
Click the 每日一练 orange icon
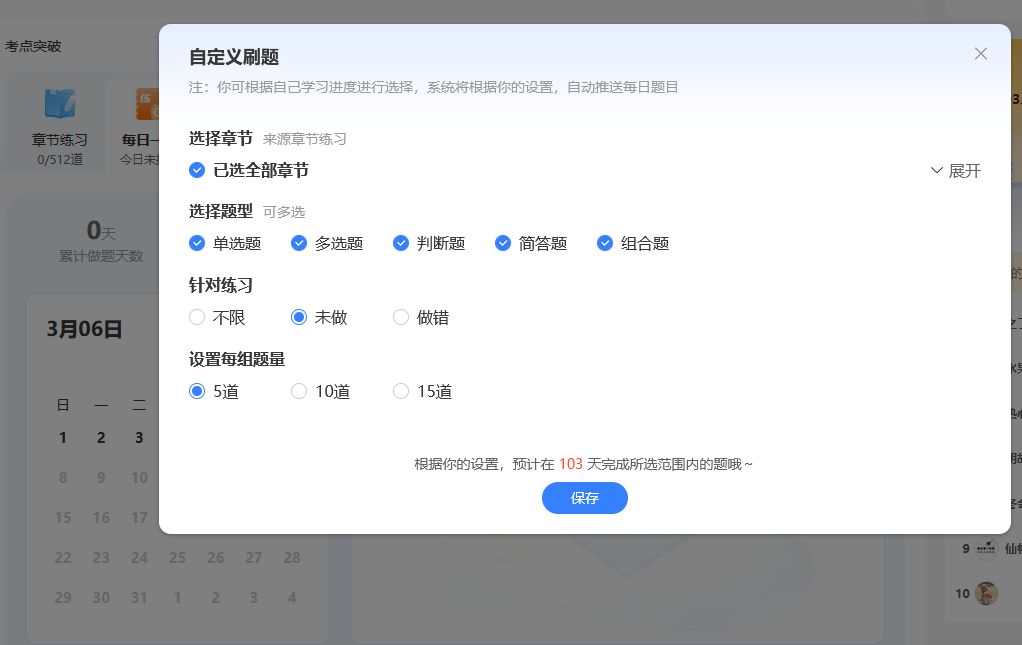pos(147,104)
